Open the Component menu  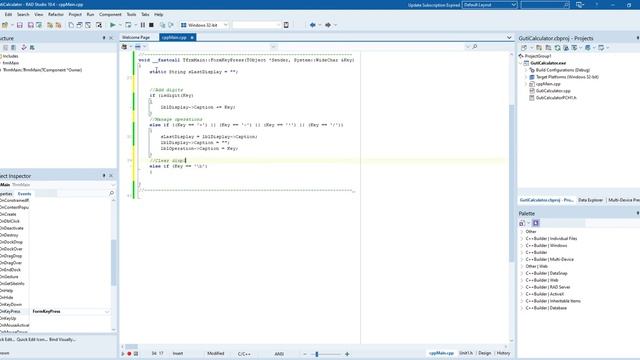(110, 14)
